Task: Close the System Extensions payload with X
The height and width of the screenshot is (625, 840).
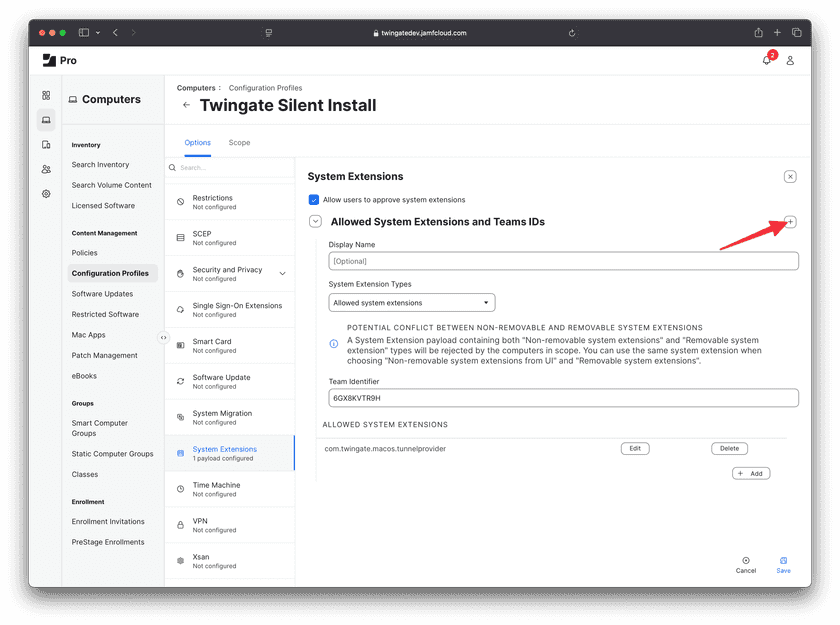Action: (790, 177)
